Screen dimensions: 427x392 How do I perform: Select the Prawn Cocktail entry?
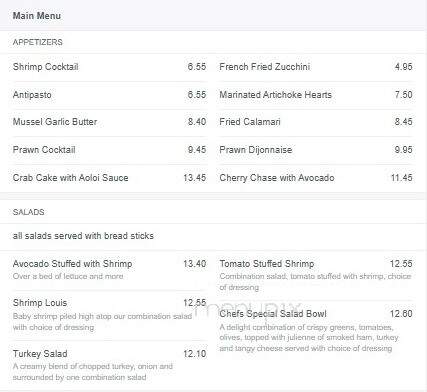[x=44, y=150]
